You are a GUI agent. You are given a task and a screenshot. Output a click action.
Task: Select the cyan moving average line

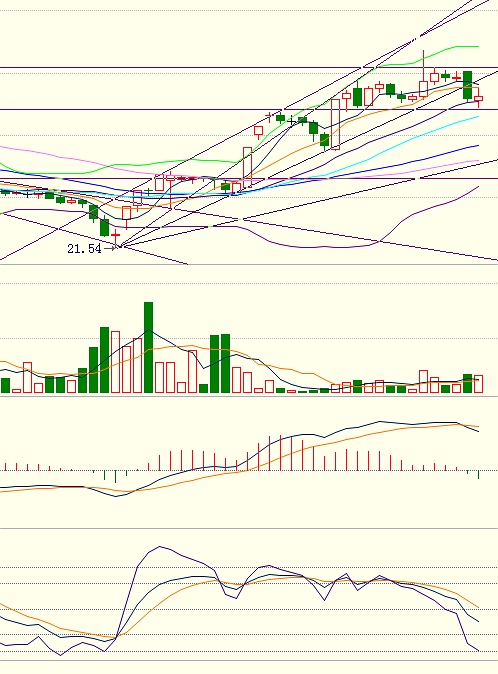click(x=408, y=140)
